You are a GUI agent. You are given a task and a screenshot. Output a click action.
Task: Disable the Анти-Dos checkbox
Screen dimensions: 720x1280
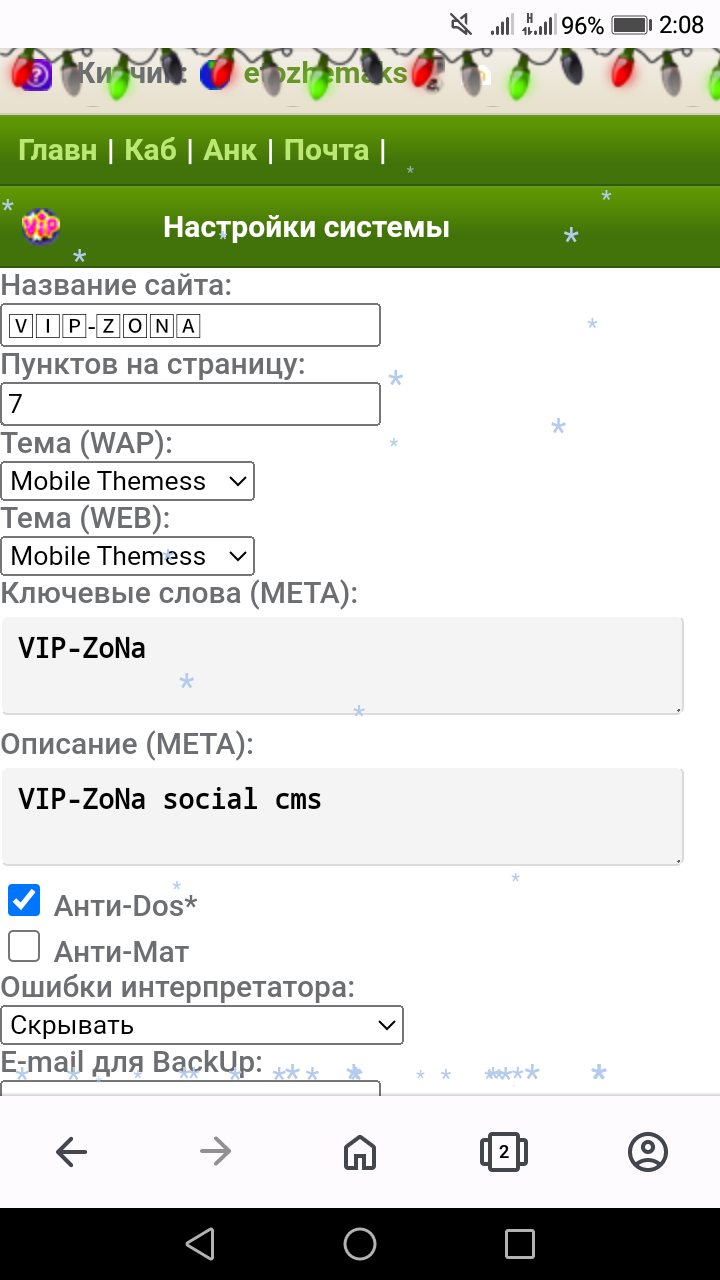24,901
